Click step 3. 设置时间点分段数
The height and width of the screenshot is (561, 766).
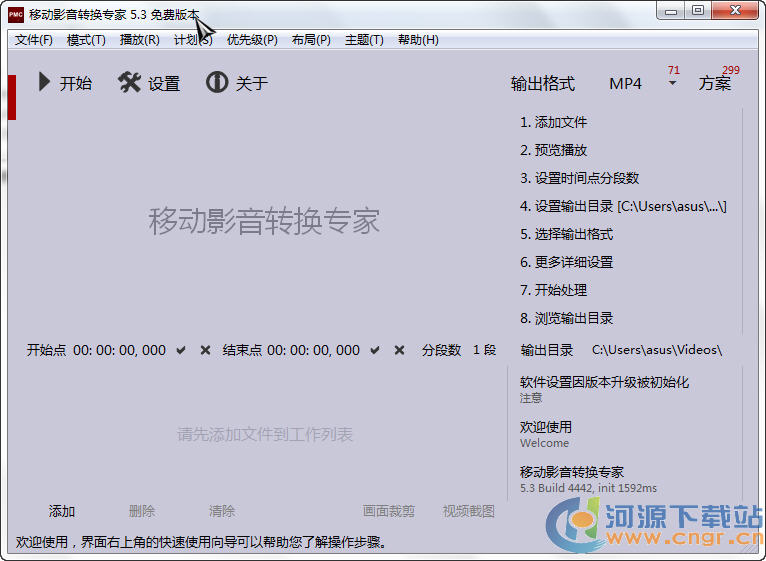tap(579, 178)
